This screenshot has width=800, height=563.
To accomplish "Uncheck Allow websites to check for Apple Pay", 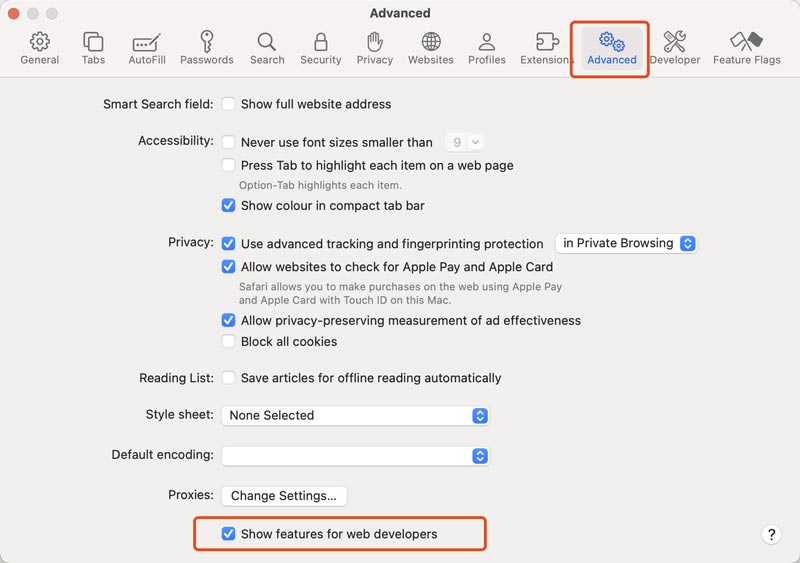I will tap(228, 266).
